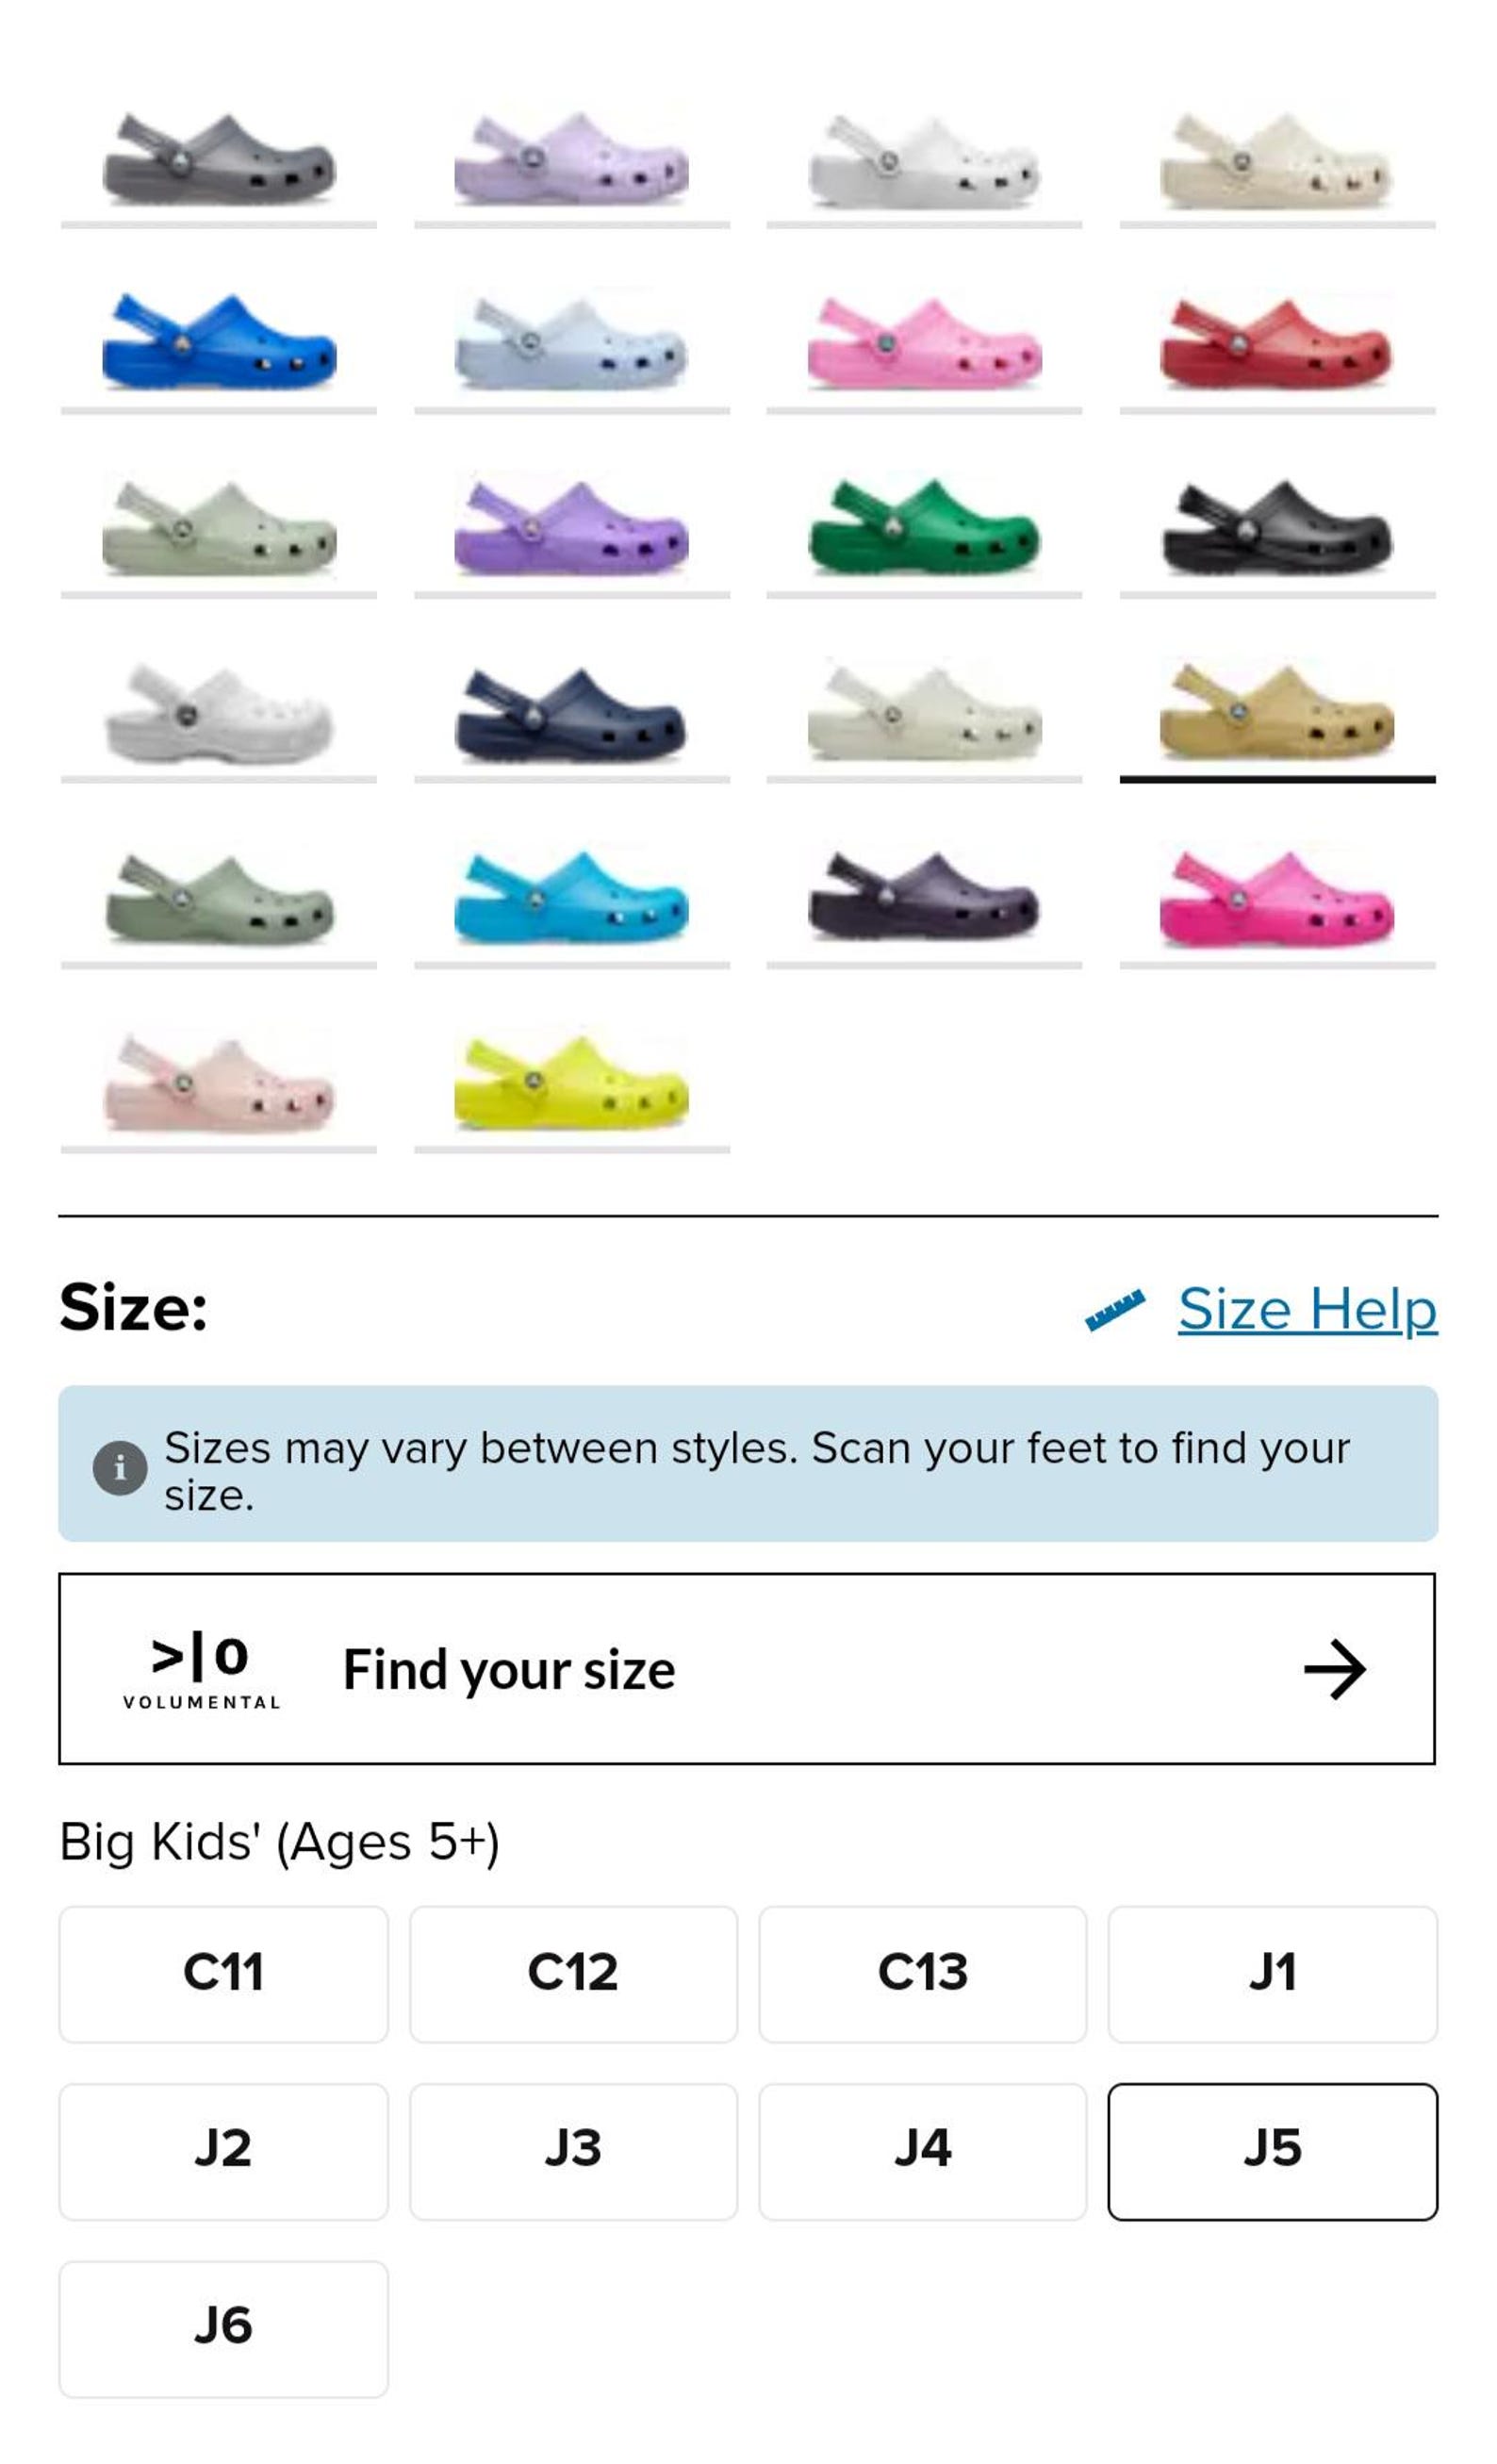
Task: Click the Volumental logo icon
Action: point(201,1671)
